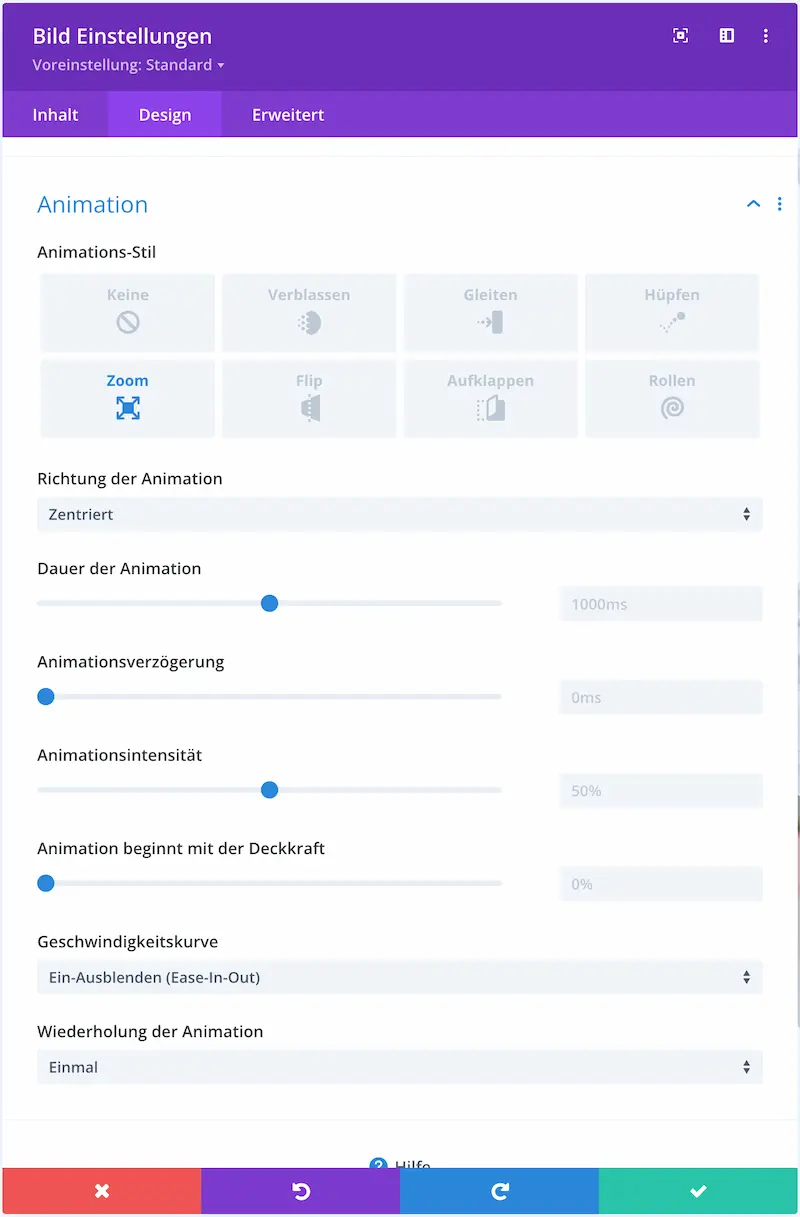Switch to the Erweitert tab
The height and width of the screenshot is (1217, 800).
pyautogui.click(x=288, y=114)
